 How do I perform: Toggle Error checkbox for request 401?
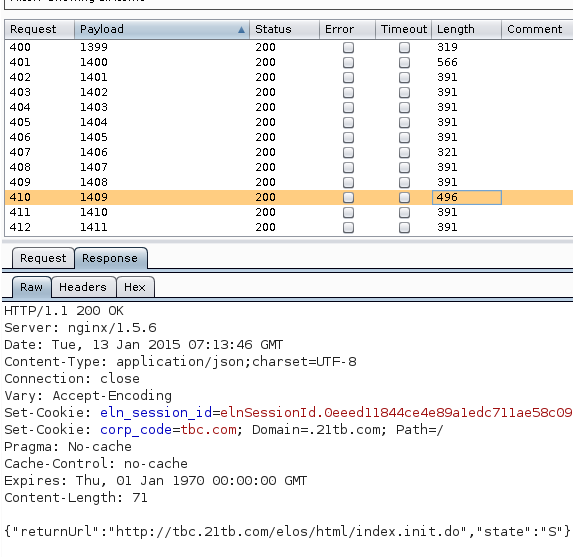(348, 62)
